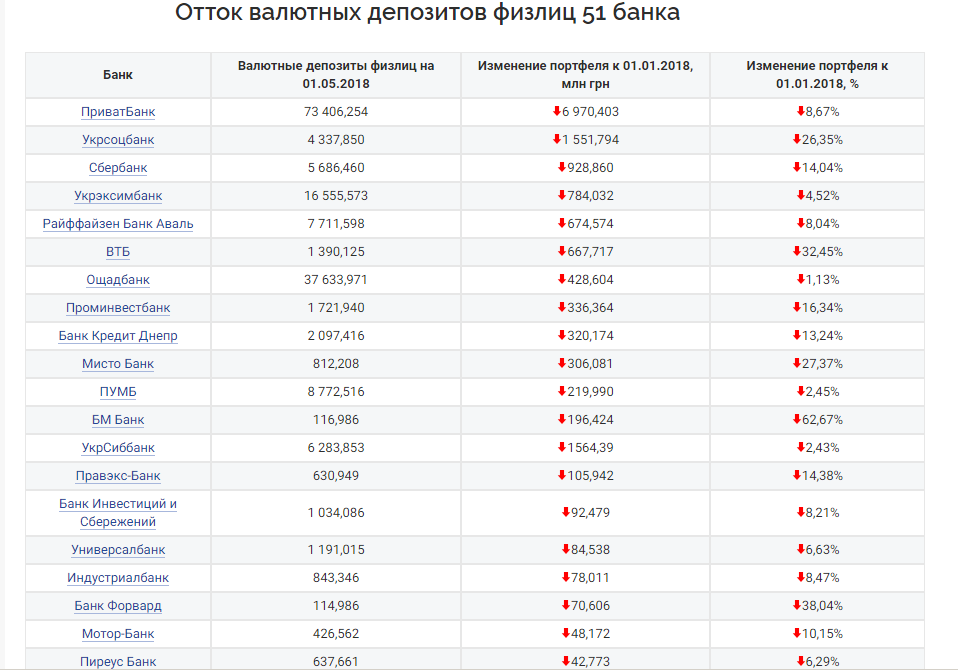The width and height of the screenshot is (958, 670).
Task: Click Банк Инвестиций и Сбережений link
Action: pos(118,512)
